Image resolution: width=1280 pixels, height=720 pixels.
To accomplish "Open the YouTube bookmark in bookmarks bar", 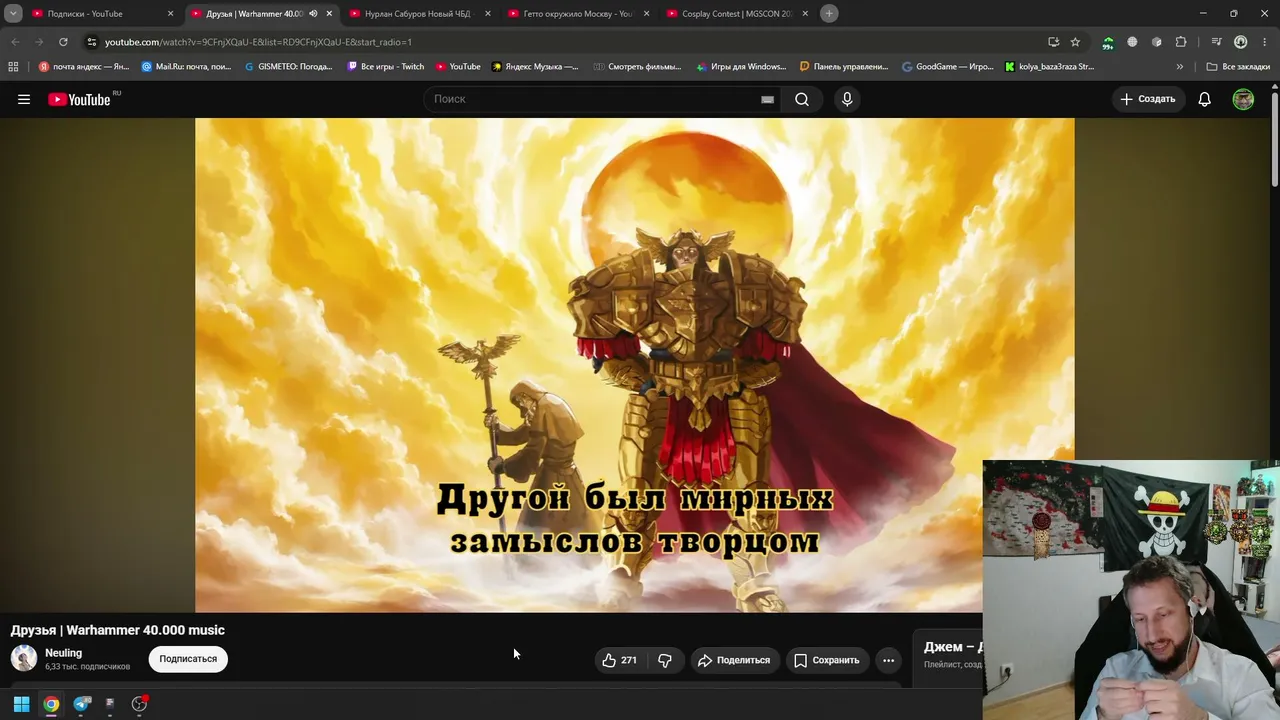I will pyautogui.click(x=458, y=67).
